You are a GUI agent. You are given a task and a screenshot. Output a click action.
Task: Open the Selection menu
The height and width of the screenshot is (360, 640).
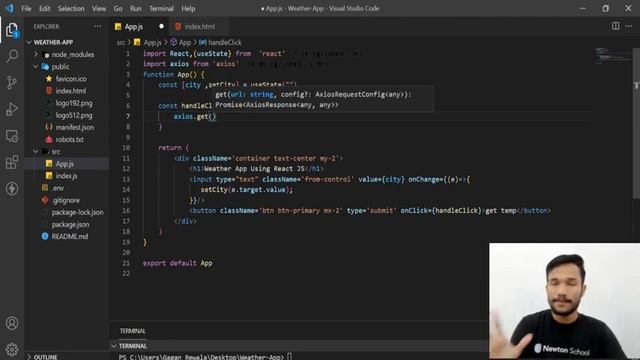coord(71,9)
